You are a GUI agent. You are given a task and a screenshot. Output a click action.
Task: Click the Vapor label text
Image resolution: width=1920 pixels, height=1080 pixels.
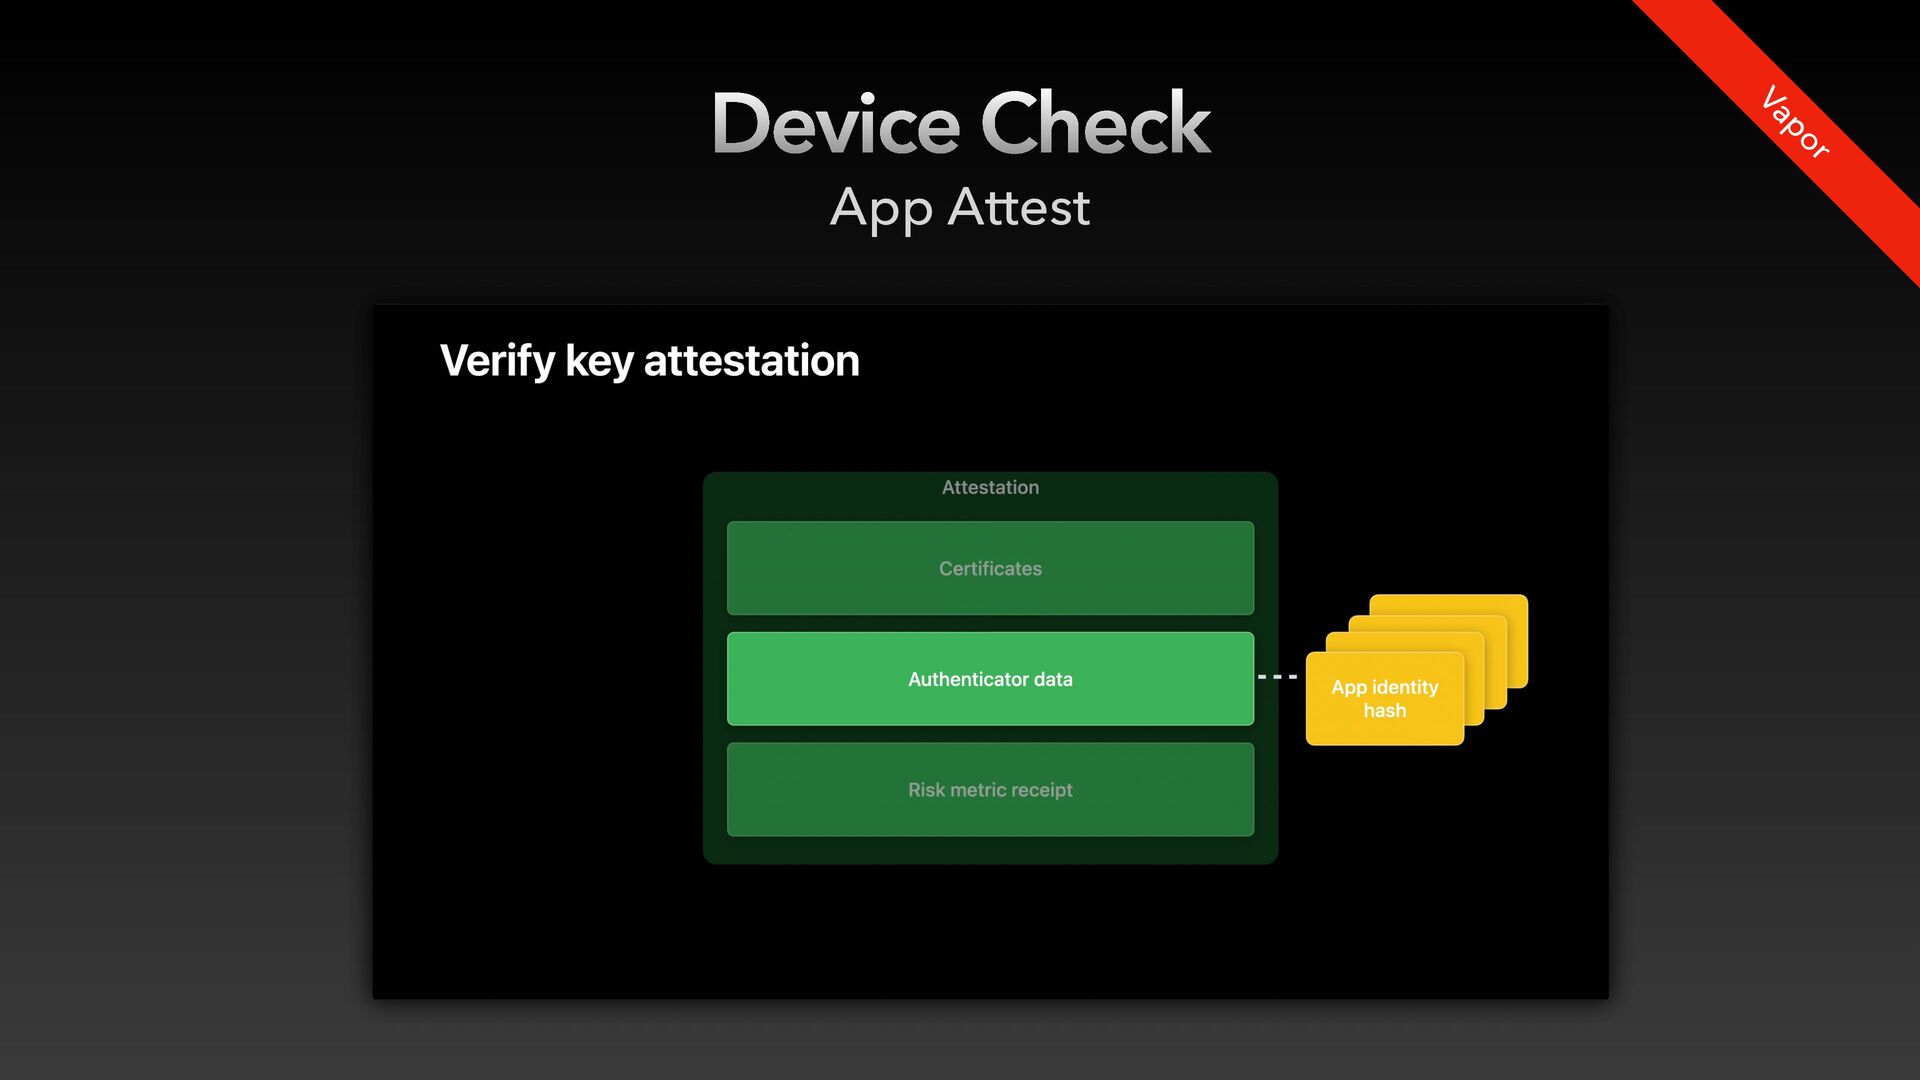(x=1796, y=122)
